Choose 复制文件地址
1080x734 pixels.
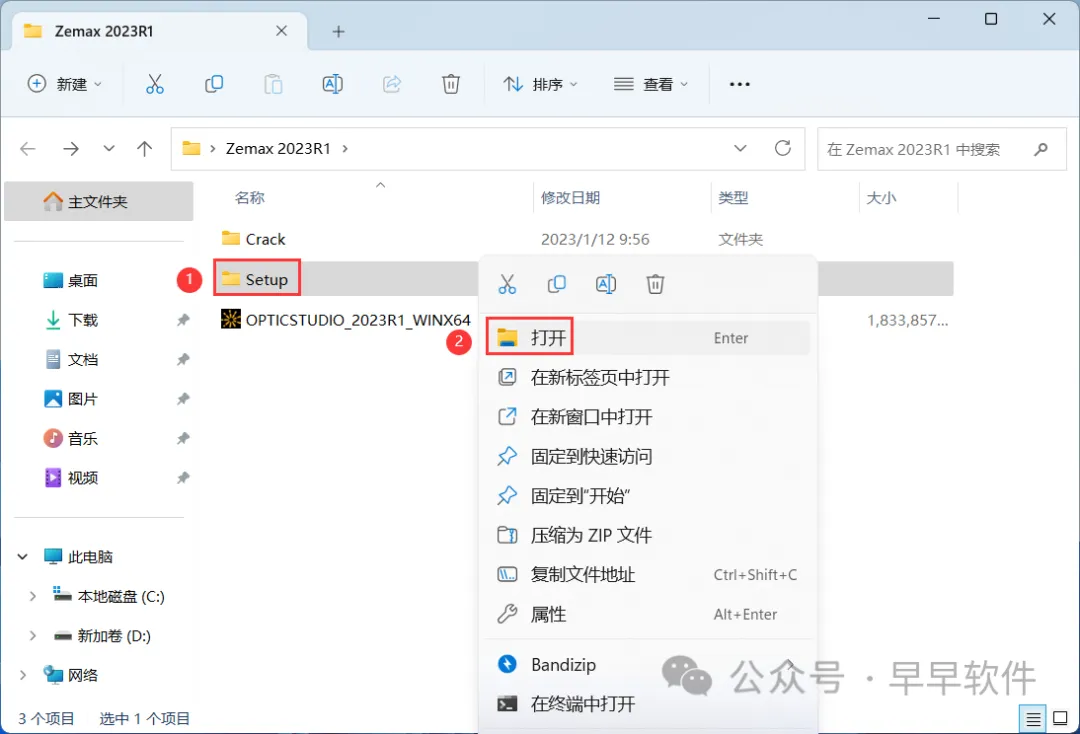(x=647, y=574)
